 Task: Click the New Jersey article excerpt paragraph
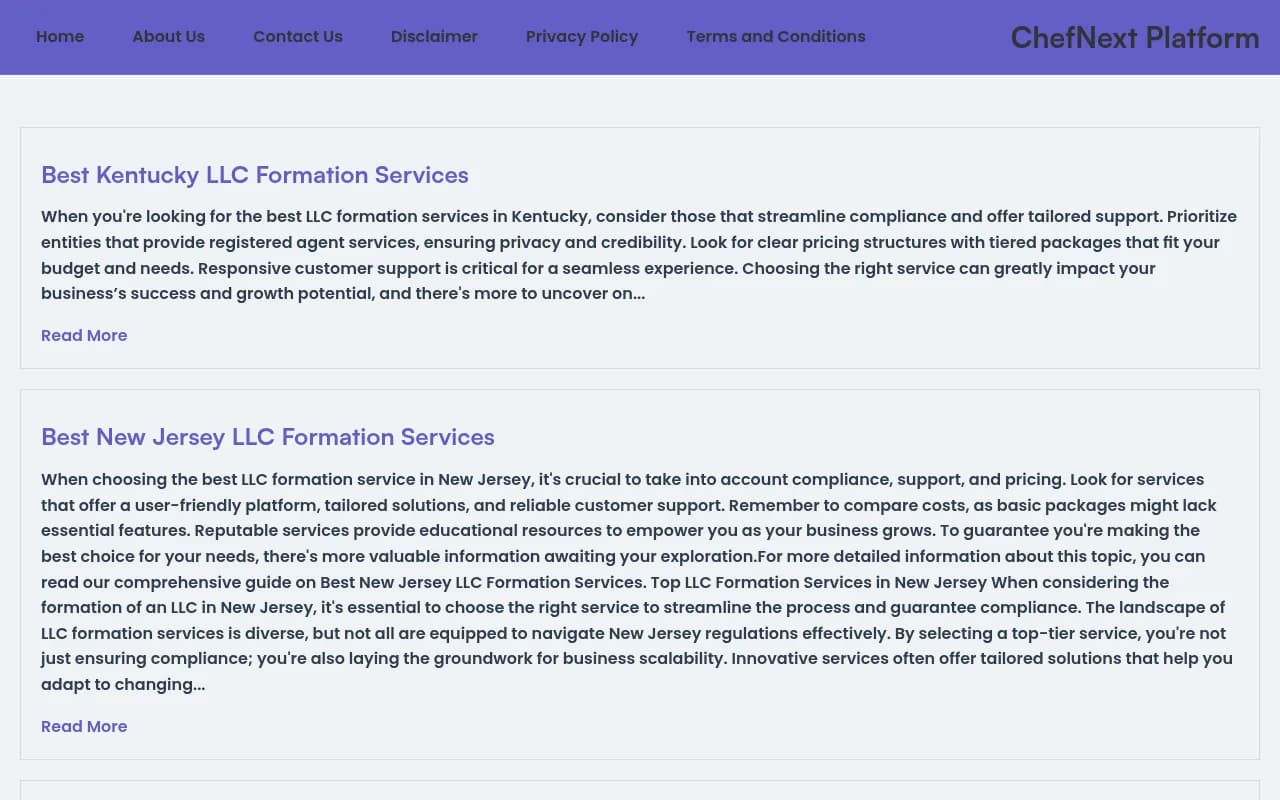[x=640, y=581]
